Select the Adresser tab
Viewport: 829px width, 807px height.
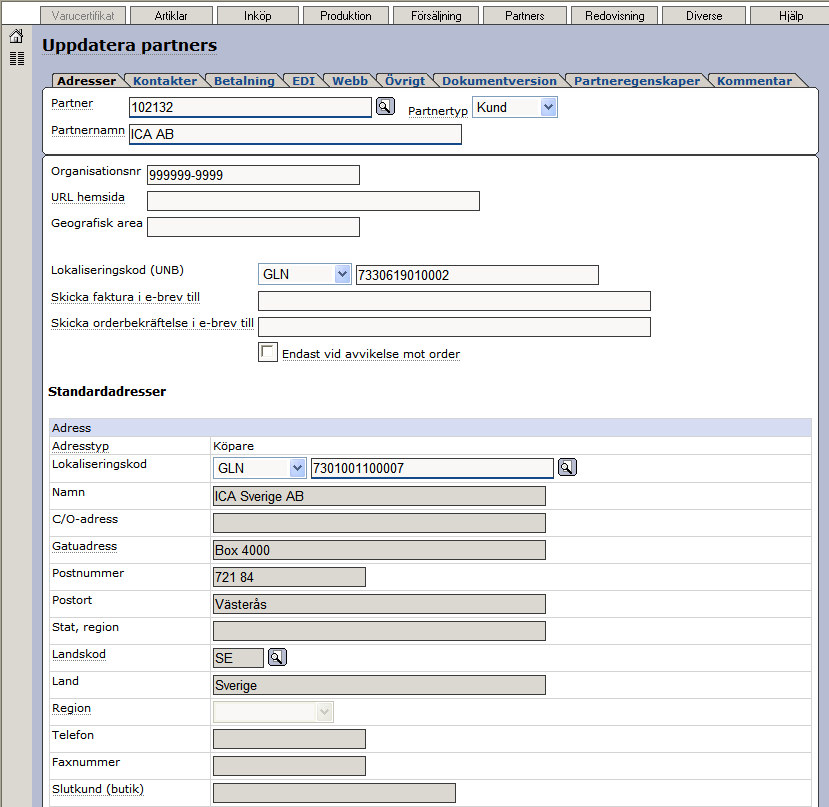coord(87,81)
